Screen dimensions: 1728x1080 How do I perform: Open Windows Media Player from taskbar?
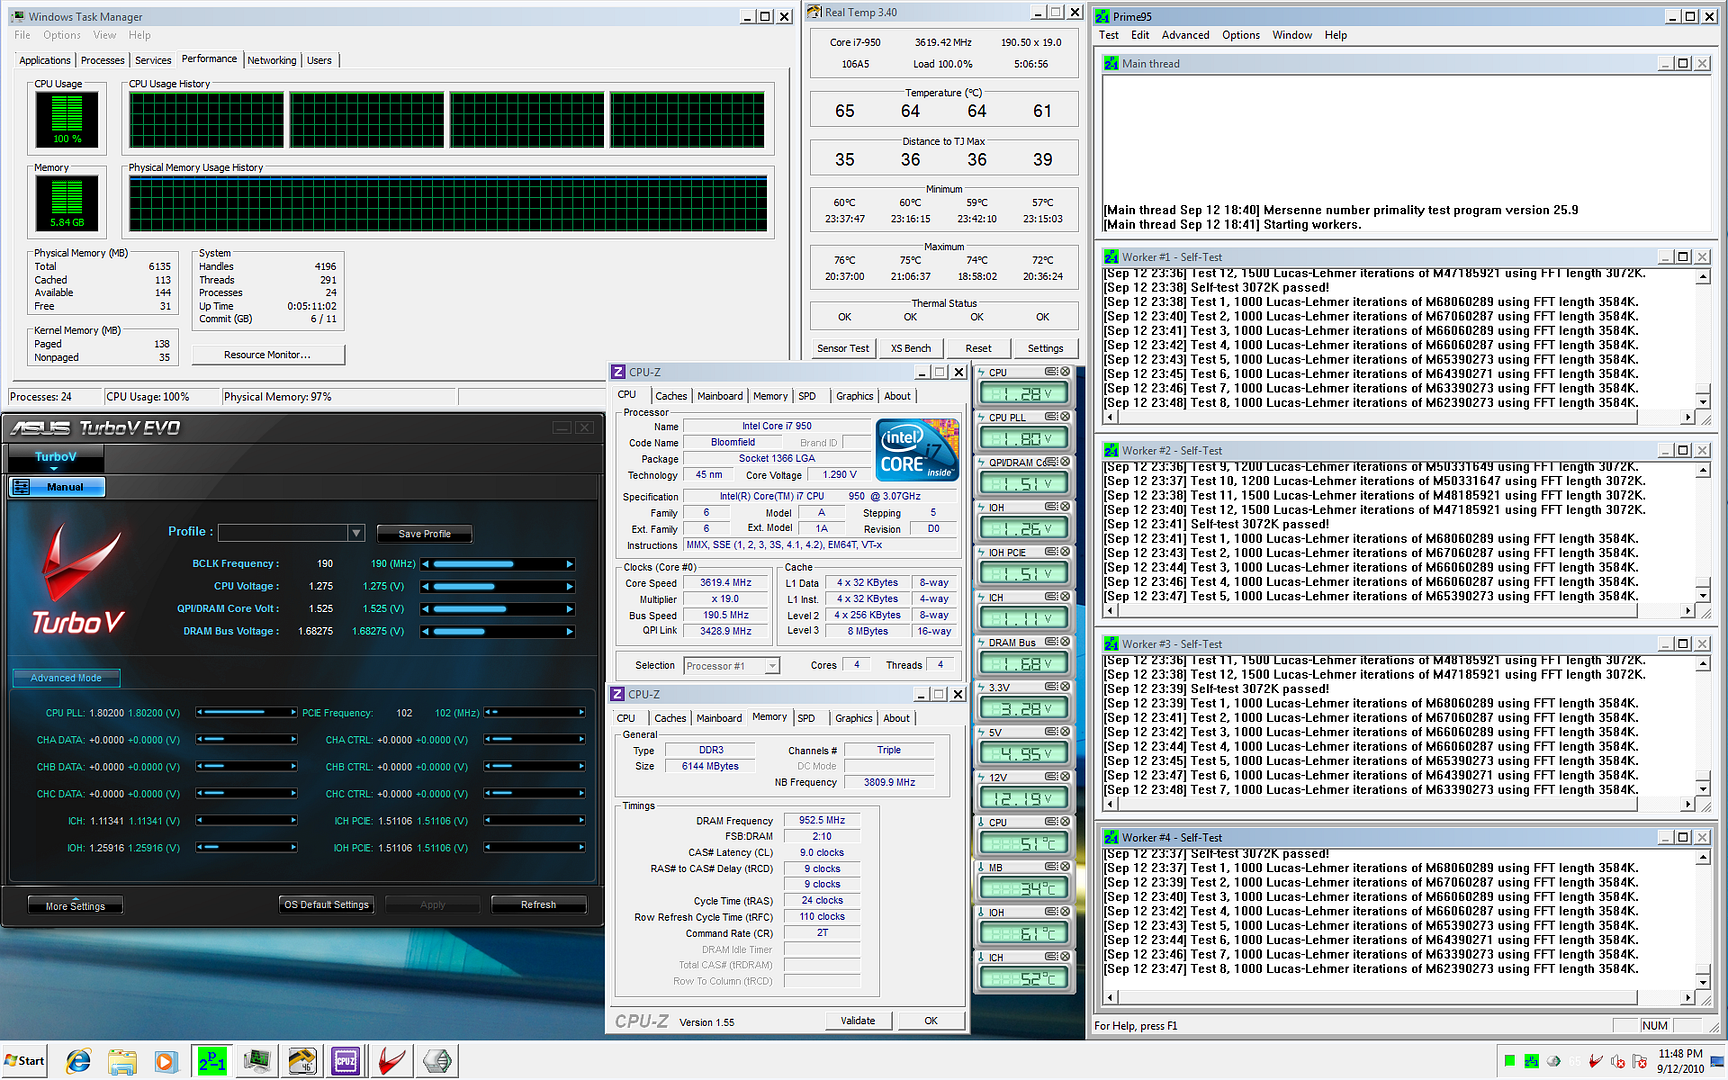tap(166, 1061)
